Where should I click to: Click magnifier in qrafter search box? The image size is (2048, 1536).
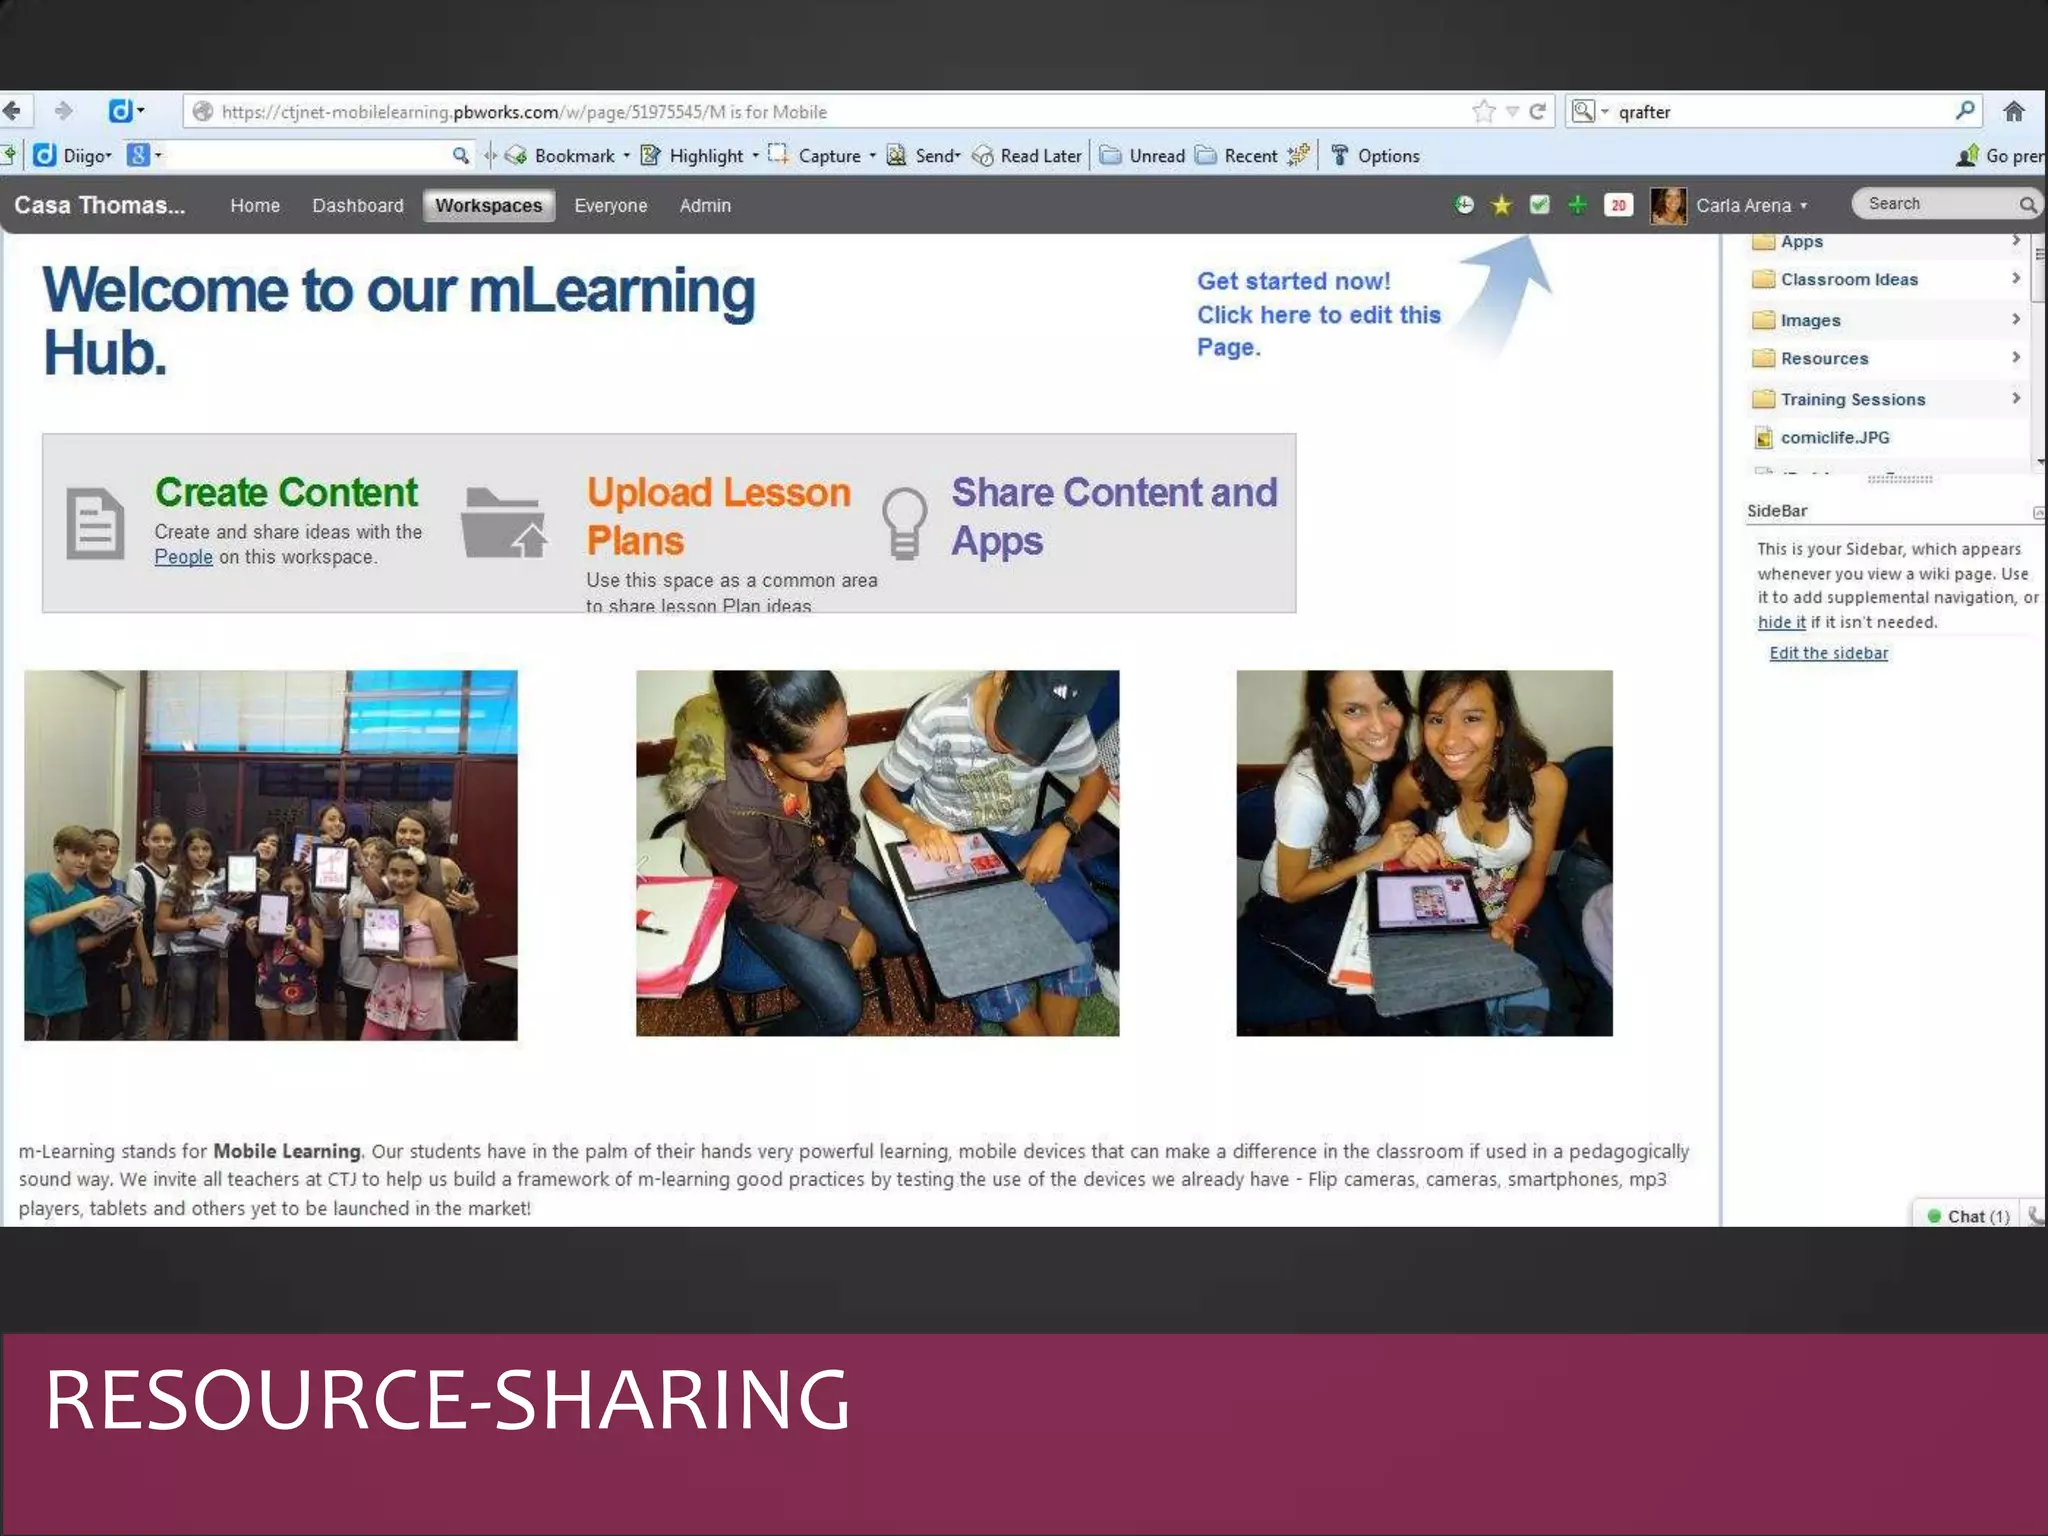[1965, 111]
